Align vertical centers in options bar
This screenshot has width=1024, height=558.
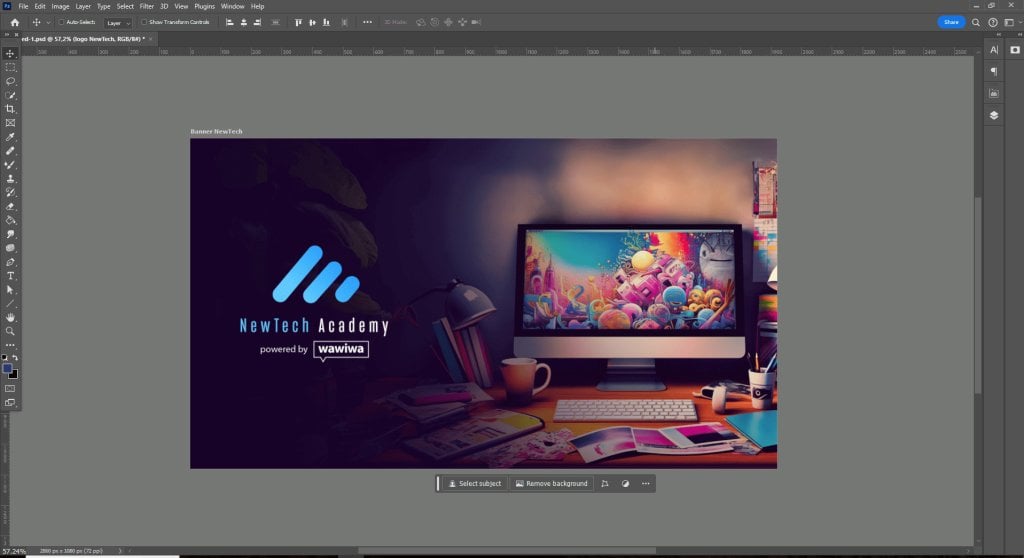(x=312, y=22)
